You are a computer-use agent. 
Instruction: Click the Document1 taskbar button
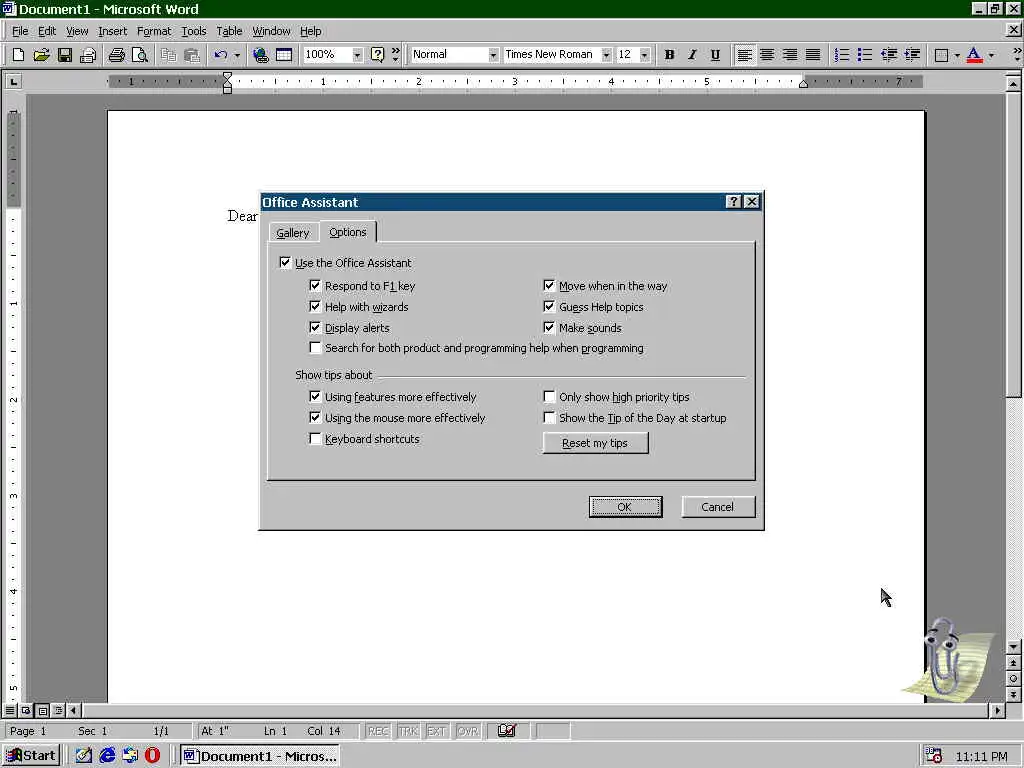click(261, 756)
